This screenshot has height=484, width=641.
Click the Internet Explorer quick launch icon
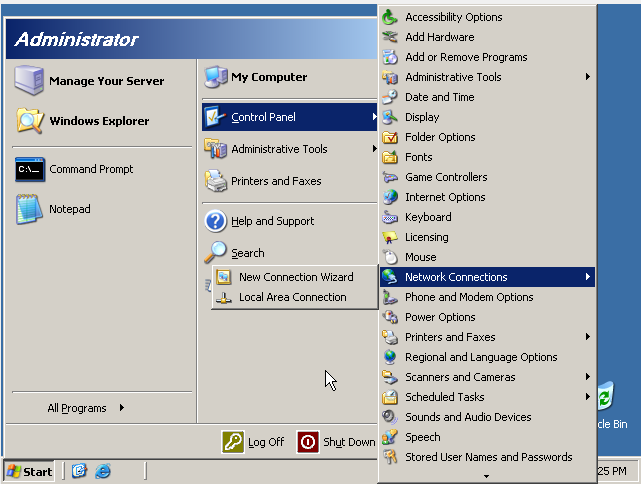coord(103,471)
